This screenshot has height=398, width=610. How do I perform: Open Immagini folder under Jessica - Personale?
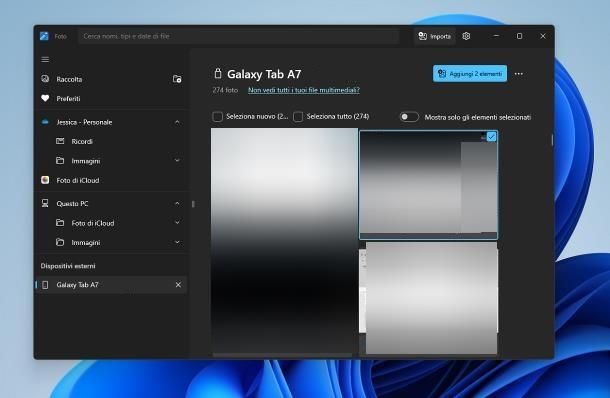point(111,161)
